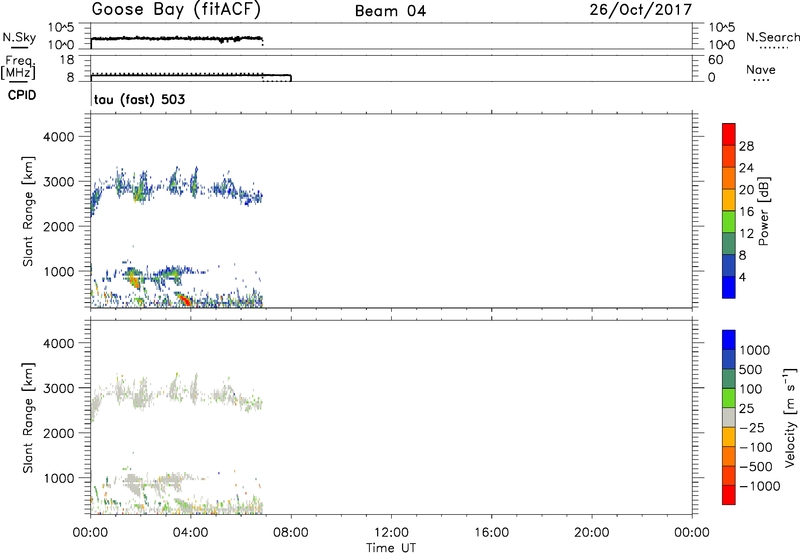Click the "16:00" time axis label

pos(491,533)
